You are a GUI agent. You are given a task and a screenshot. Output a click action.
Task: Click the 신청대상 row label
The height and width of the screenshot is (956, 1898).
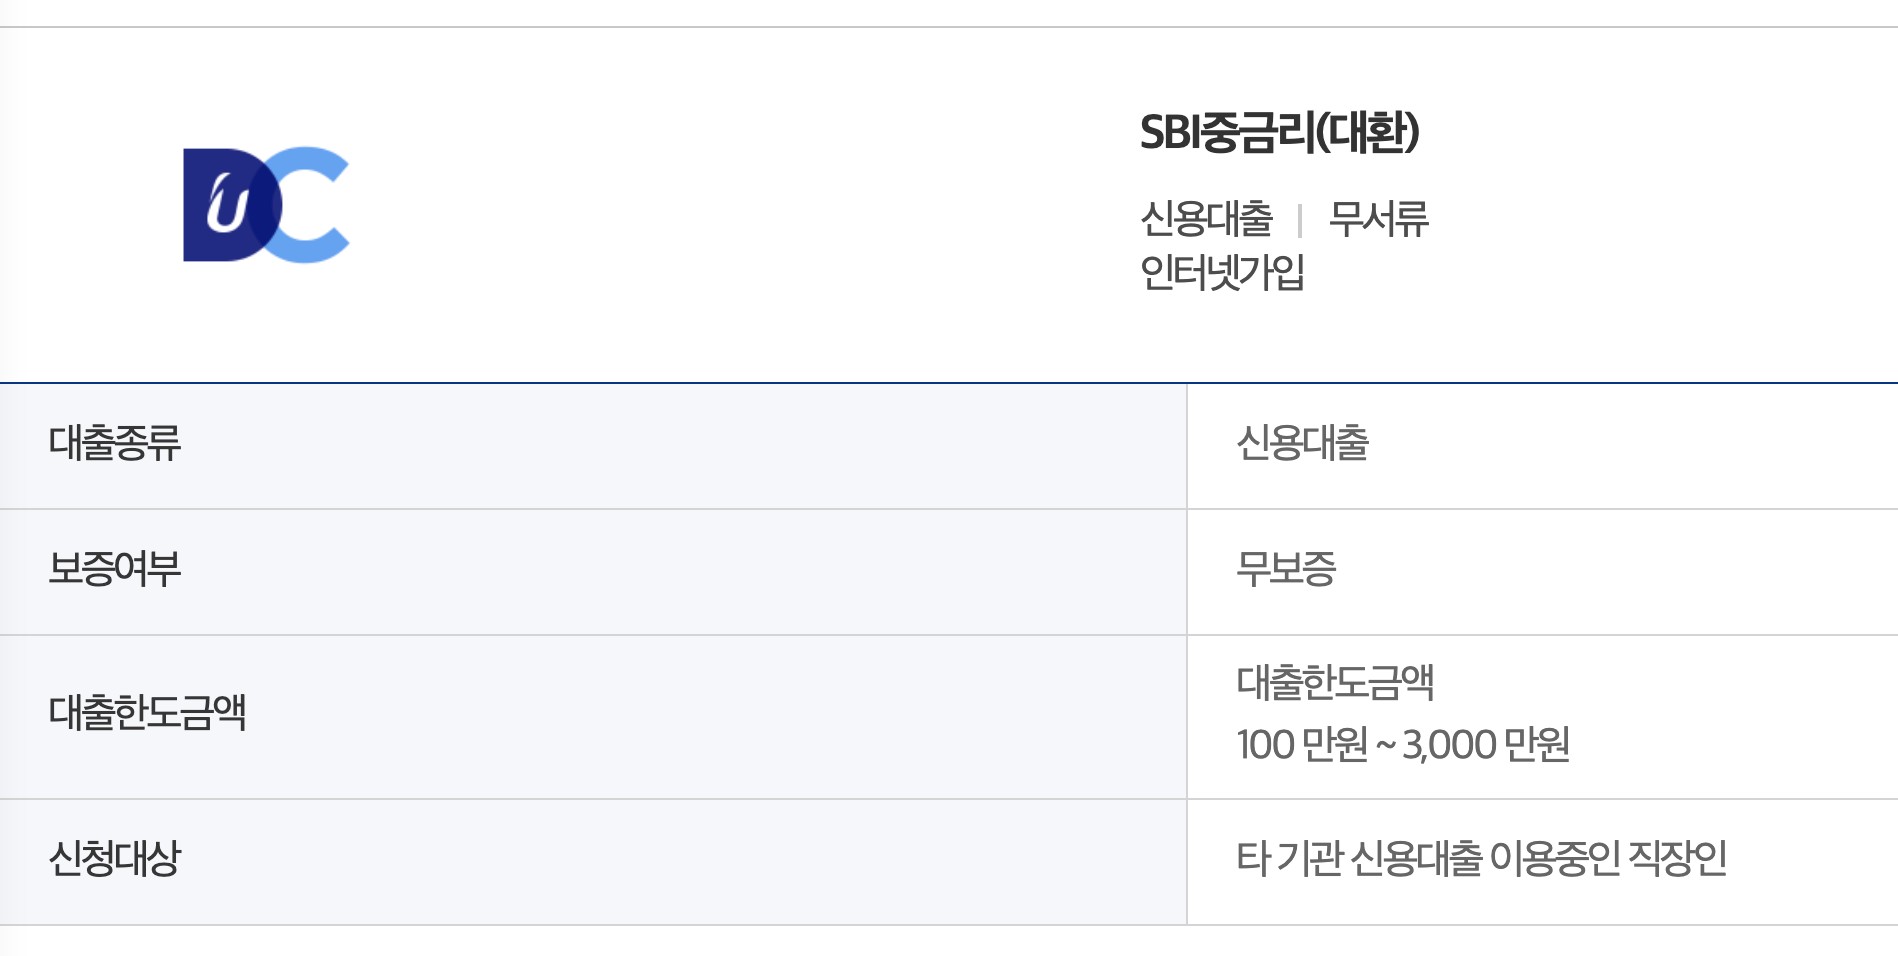[115, 859]
